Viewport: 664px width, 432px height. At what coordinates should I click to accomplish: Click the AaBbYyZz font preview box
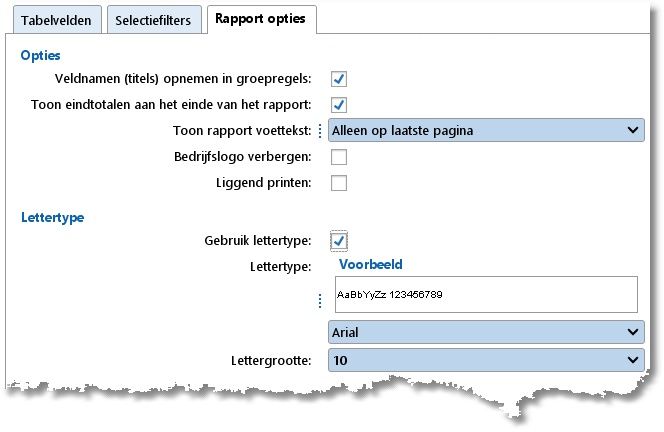(x=483, y=295)
